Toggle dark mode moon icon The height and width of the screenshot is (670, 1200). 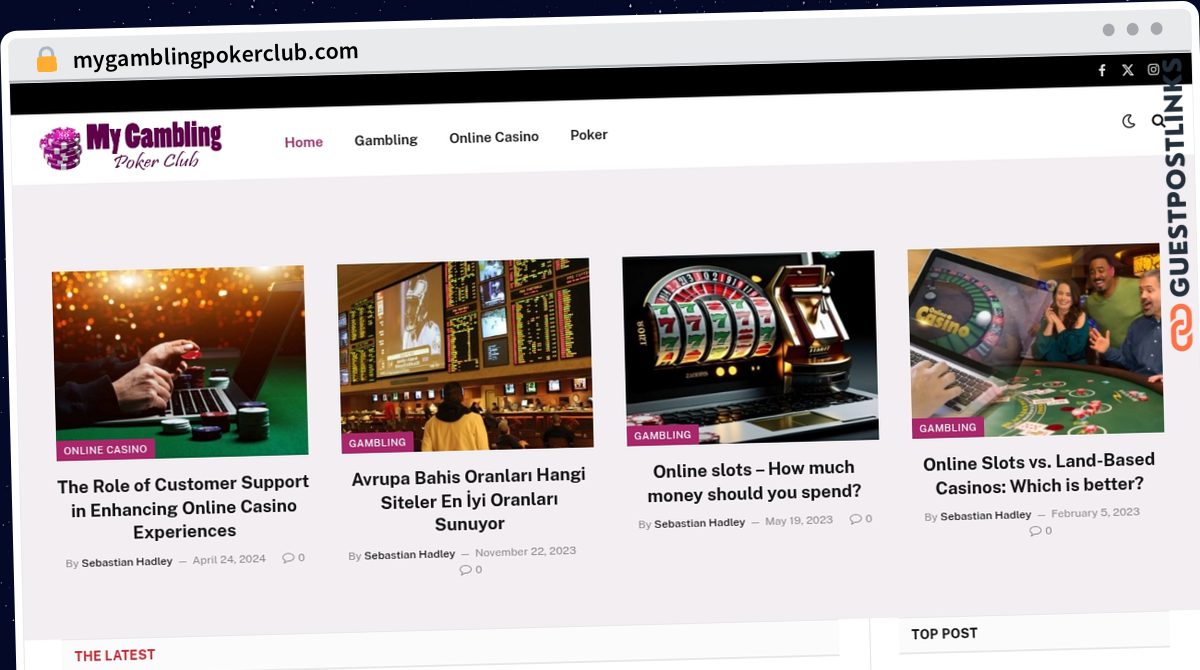tap(1129, 121)
